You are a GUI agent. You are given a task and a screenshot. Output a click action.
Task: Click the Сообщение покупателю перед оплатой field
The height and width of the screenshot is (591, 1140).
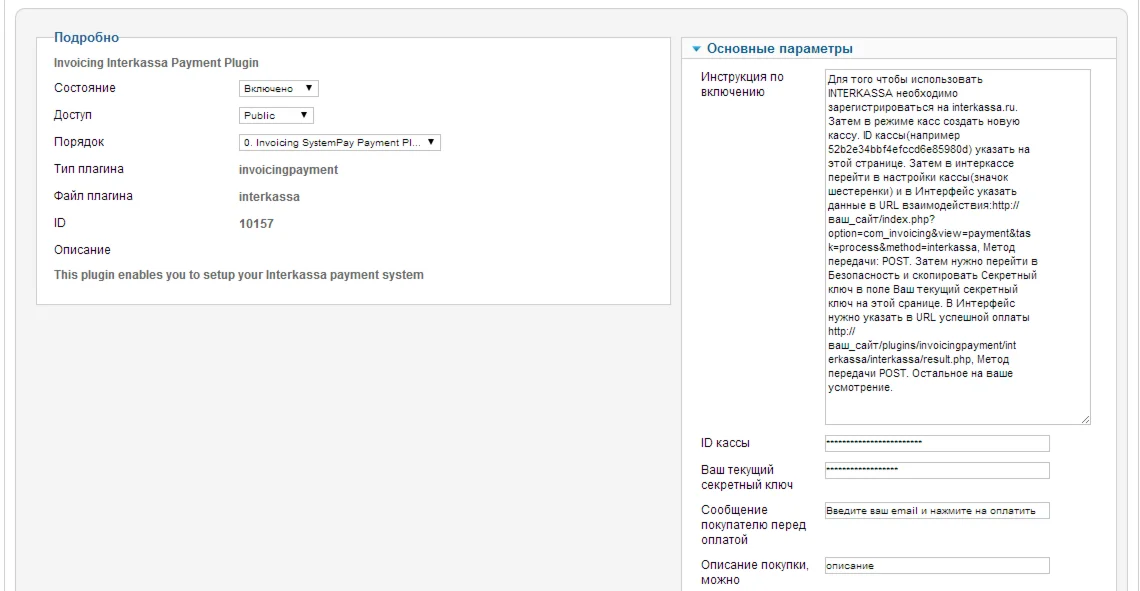(936, 511)
